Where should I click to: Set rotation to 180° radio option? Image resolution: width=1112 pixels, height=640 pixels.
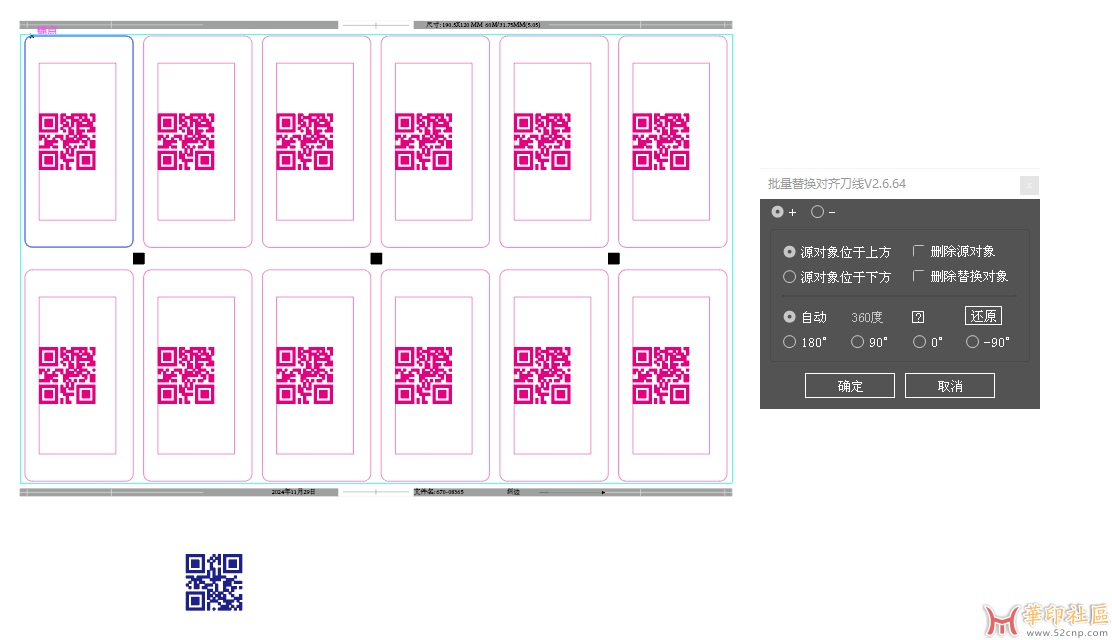(x=790, y=342)
